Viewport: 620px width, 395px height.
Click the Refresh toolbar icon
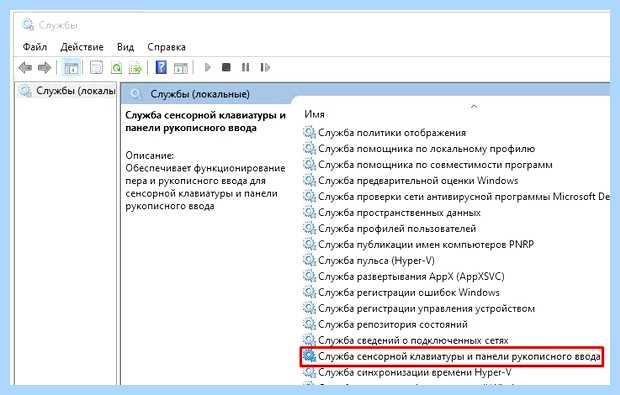pos(116,68)
